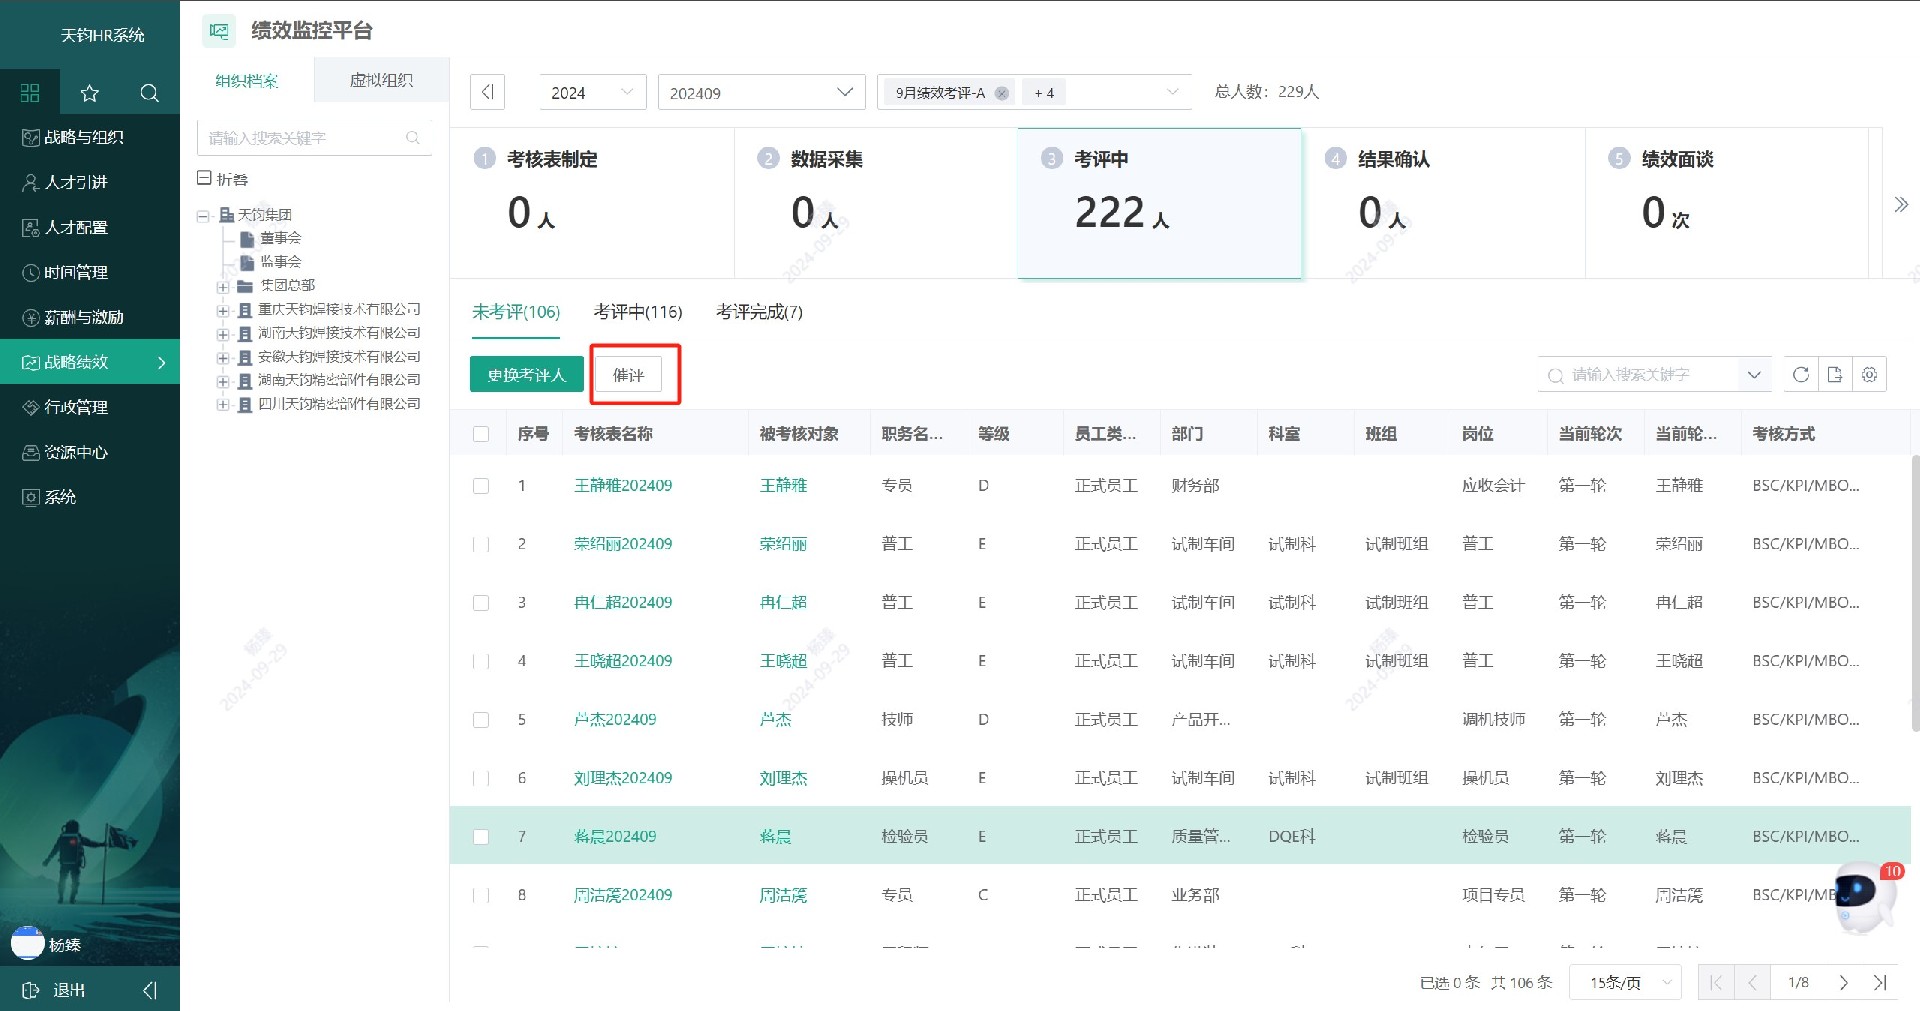Expand the 重庆 company tree node
This screenshot has height=1011, width=1920.
tap(223, 311)
